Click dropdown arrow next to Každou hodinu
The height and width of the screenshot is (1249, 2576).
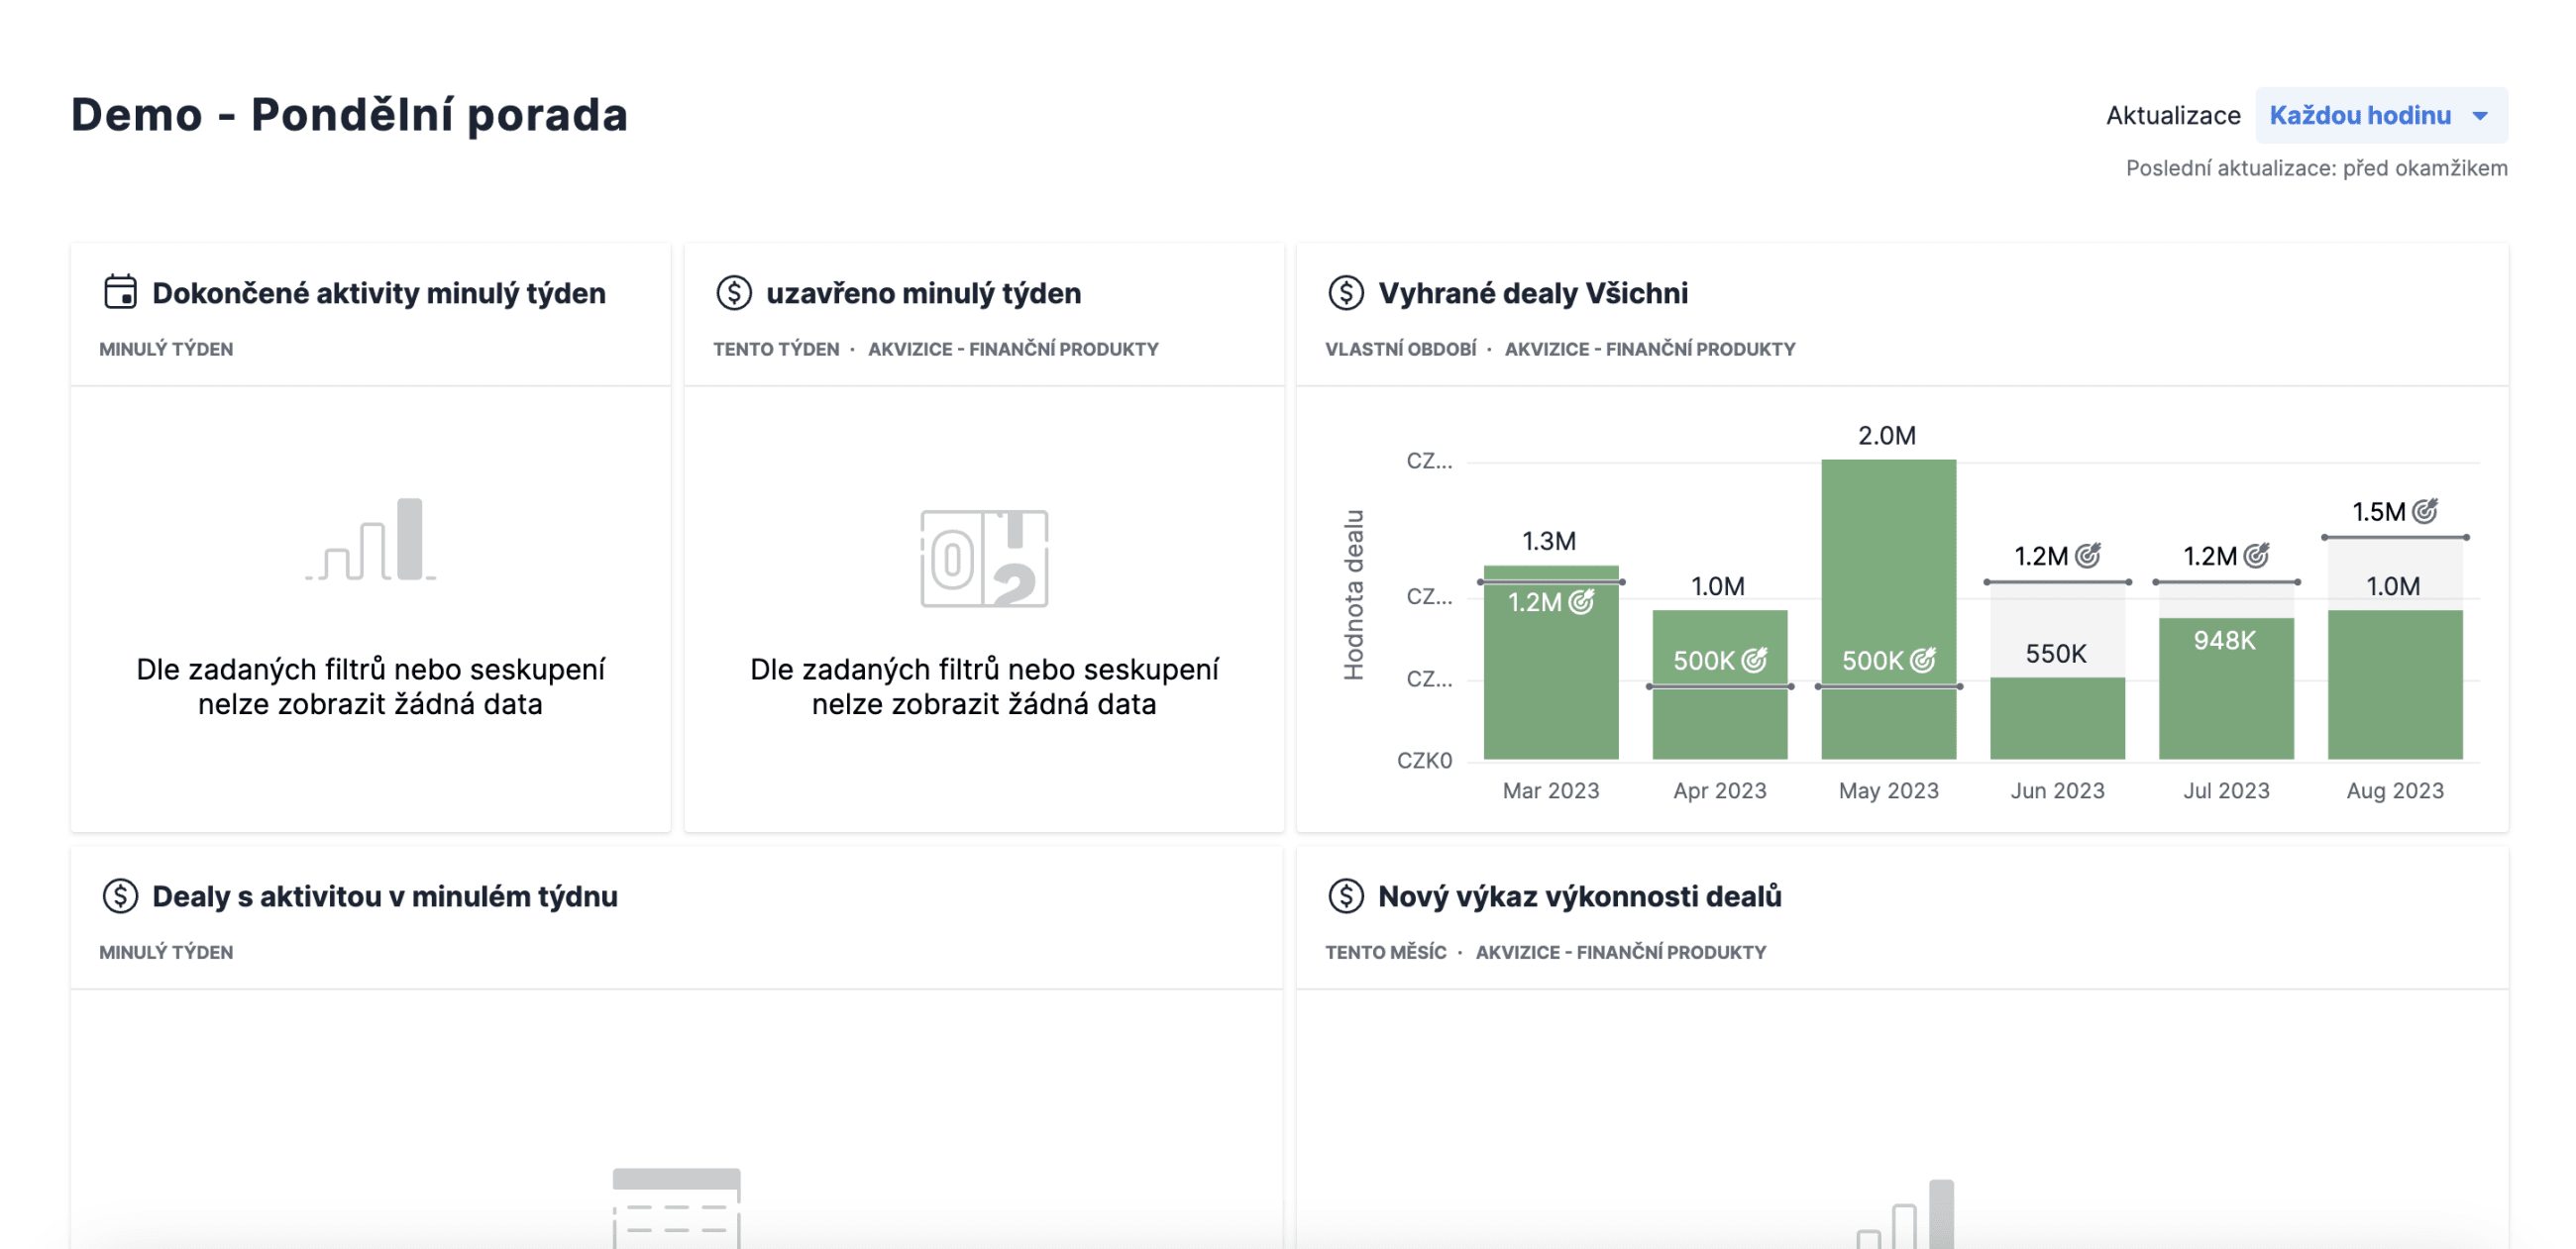coord(2480,116)
